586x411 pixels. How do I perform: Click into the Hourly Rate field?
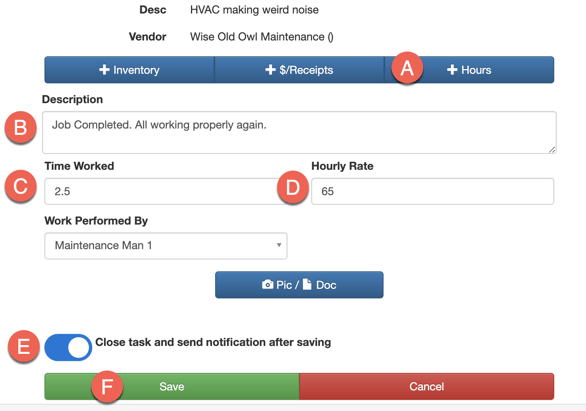pos(433,191)
